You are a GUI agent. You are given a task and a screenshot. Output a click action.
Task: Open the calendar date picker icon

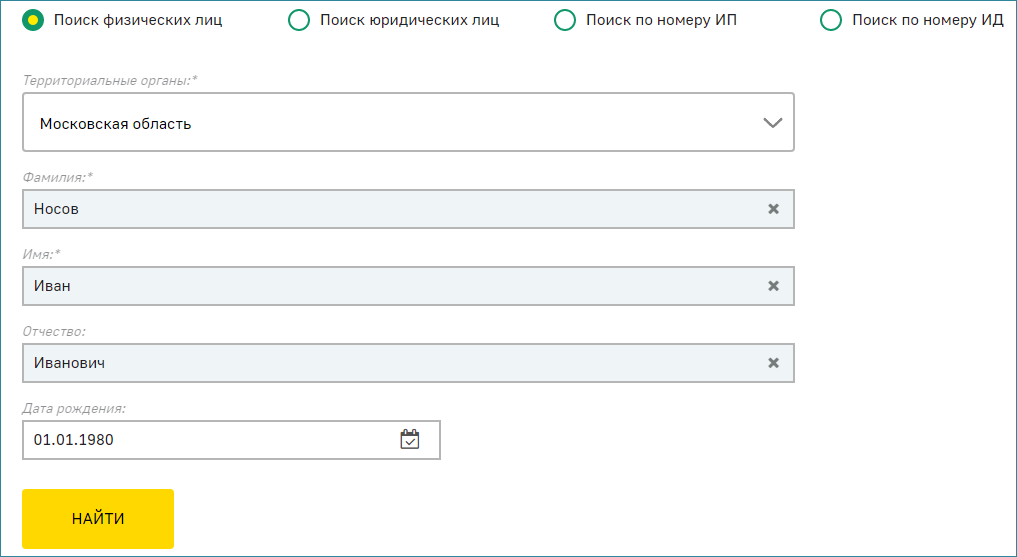click(410, 440)
